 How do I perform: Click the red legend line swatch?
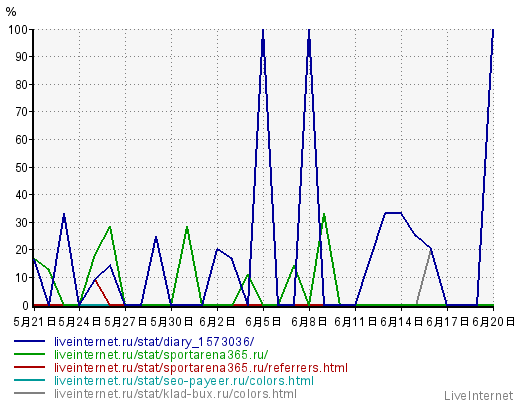click(x=29, y=367)
